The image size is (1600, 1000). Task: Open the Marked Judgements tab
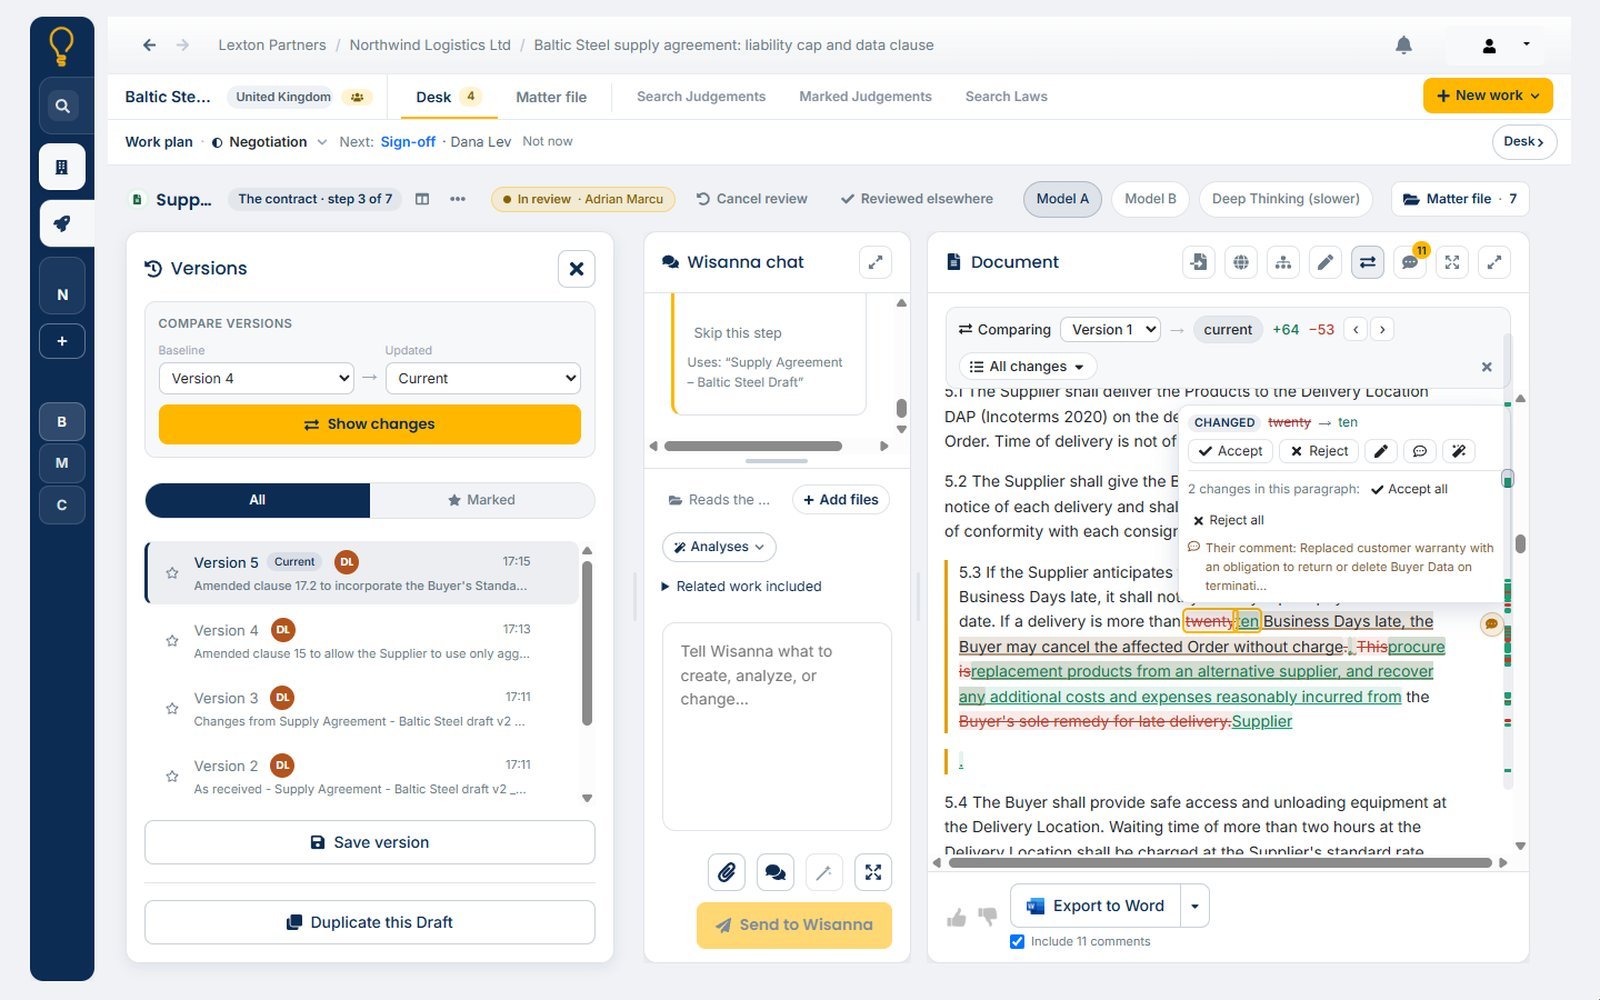pos(865,97)
